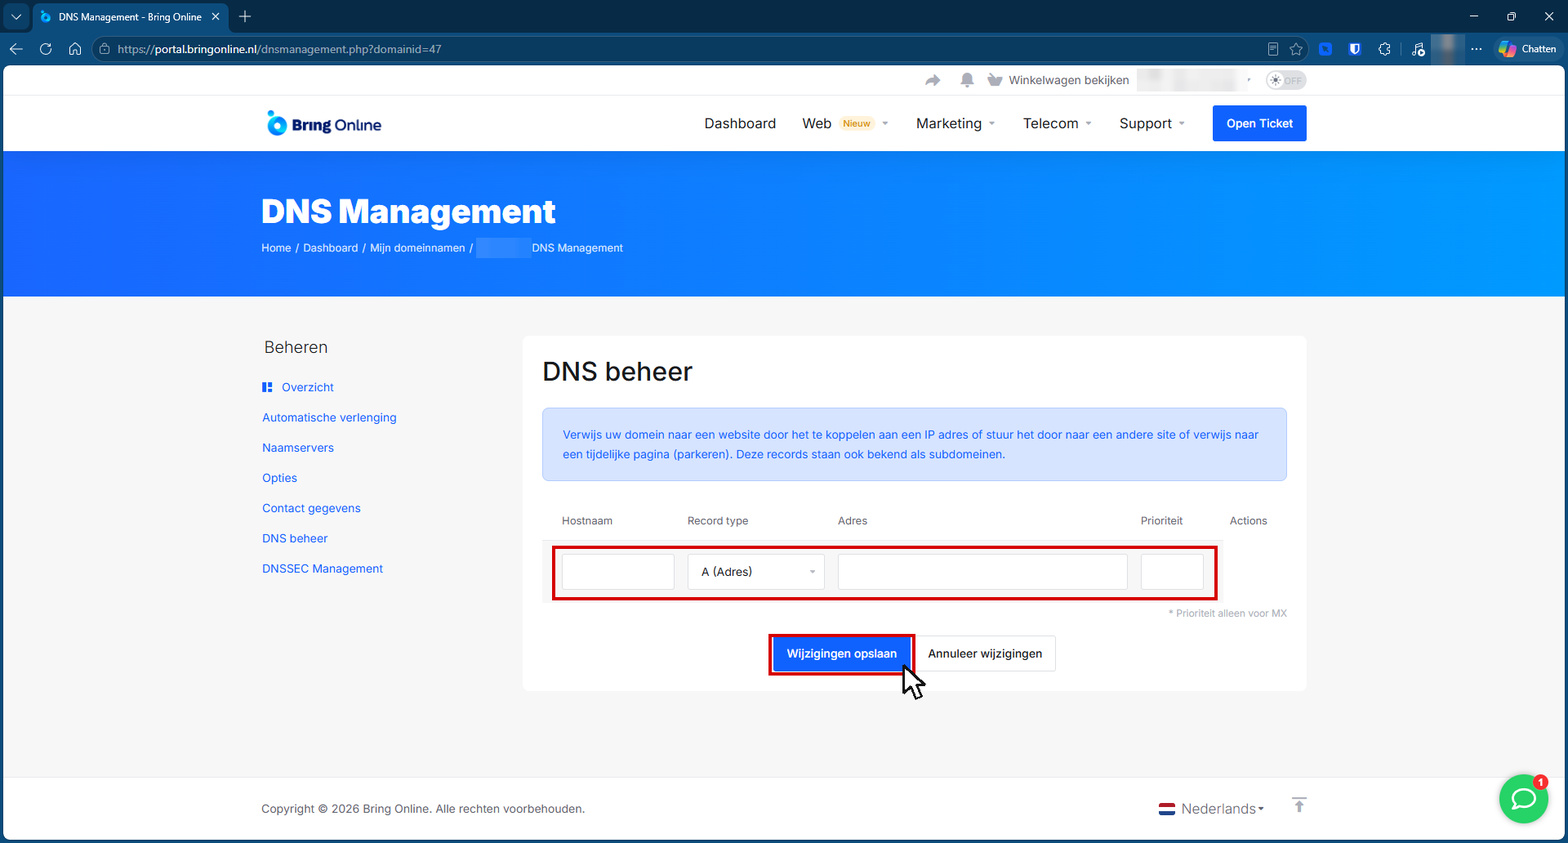This screenshot has width=1568, height=843.
Task: Open browser settings three-dots menu
Action: [x=1476, y=49]
